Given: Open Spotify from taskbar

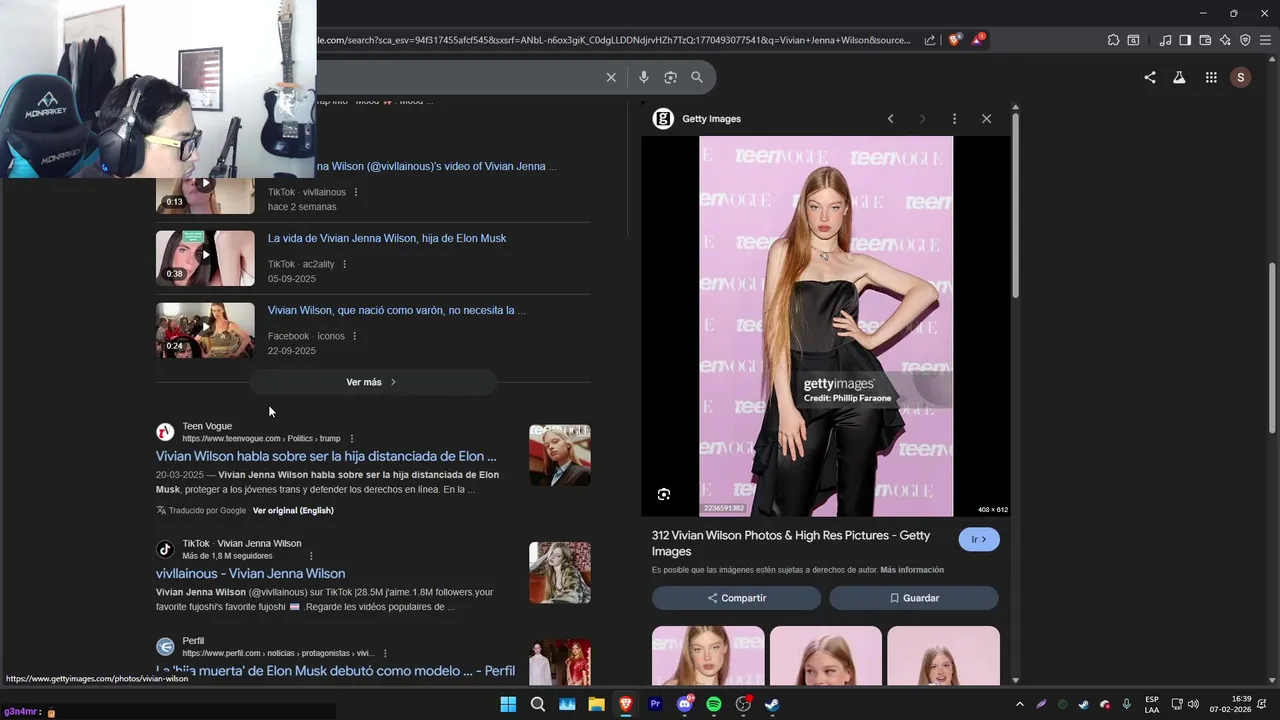Looking at the screenshot, I should [714, 704].
